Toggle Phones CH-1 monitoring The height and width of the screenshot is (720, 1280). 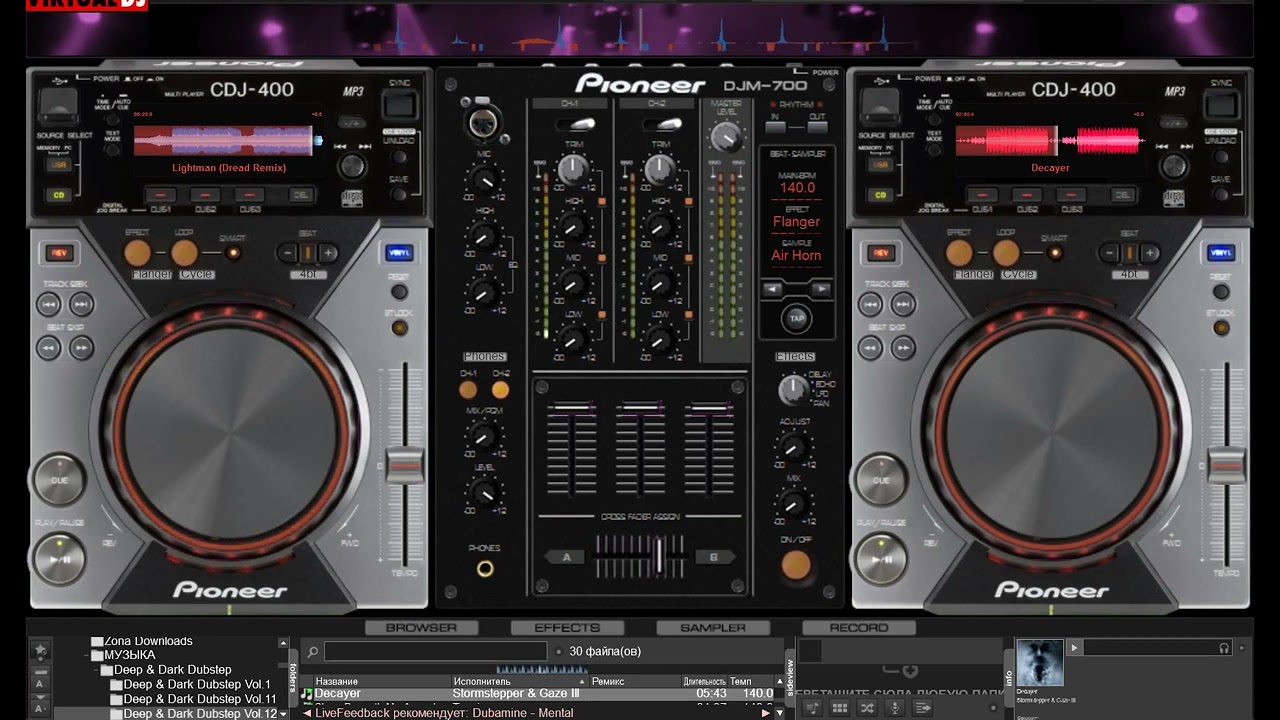(468, 390)
